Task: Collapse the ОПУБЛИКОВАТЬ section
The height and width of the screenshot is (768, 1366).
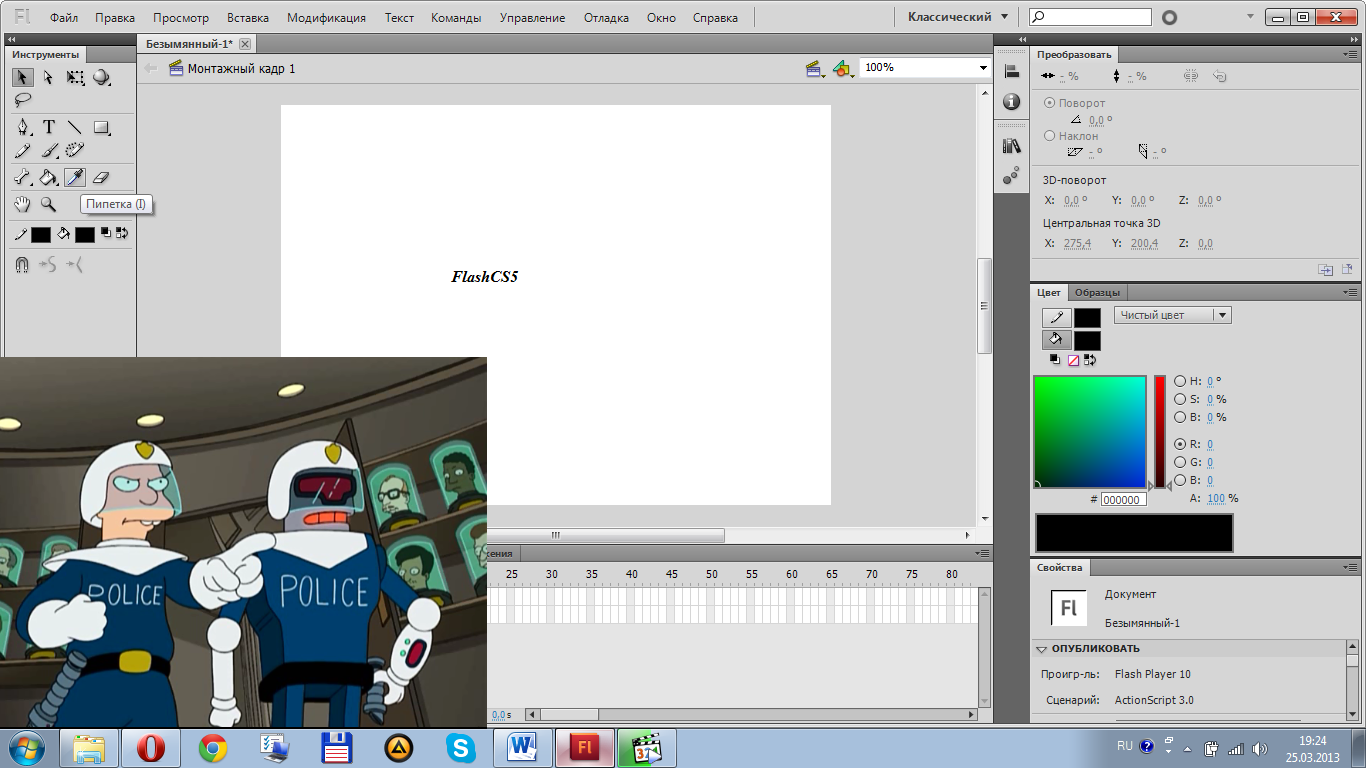Action: (1041, 649)
